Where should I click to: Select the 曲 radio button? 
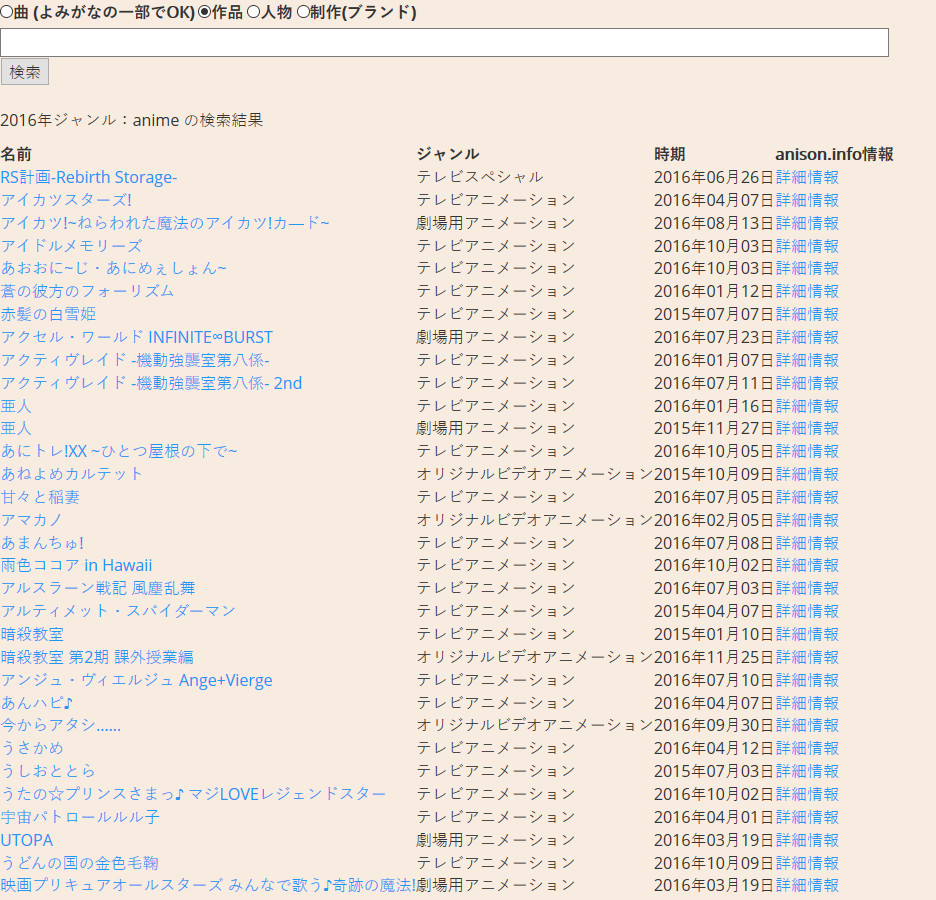pyautogui.click(x=6, y=12)
